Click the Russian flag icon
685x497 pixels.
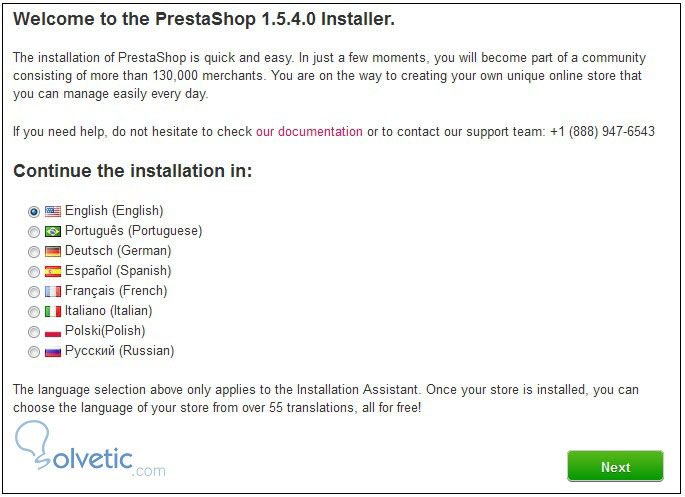pos(53,351)
